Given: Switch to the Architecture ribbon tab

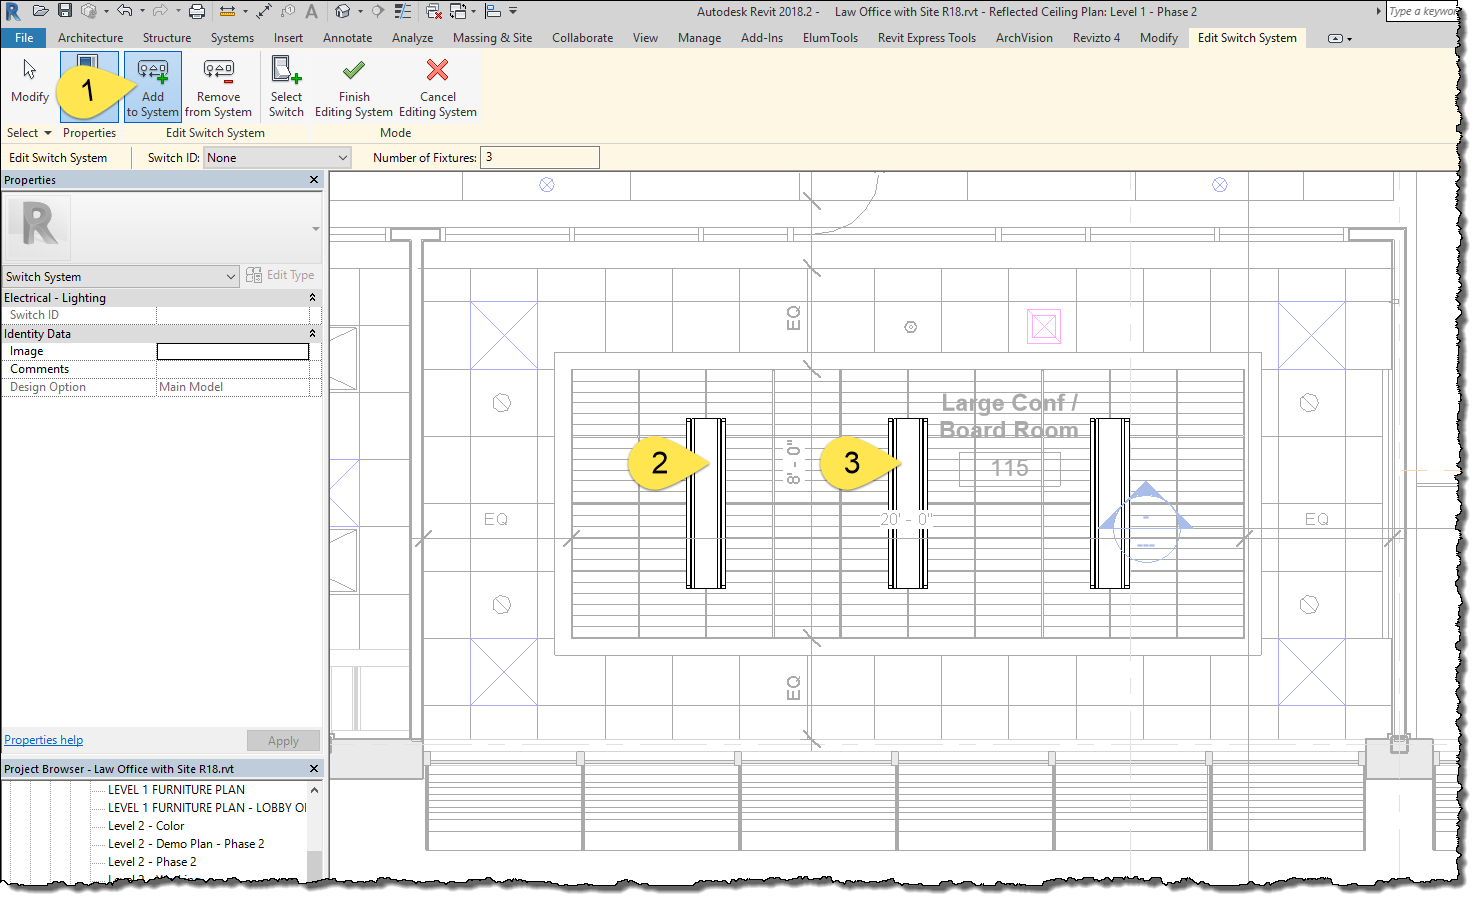Looking at the screenshot, I should [91, 38].
